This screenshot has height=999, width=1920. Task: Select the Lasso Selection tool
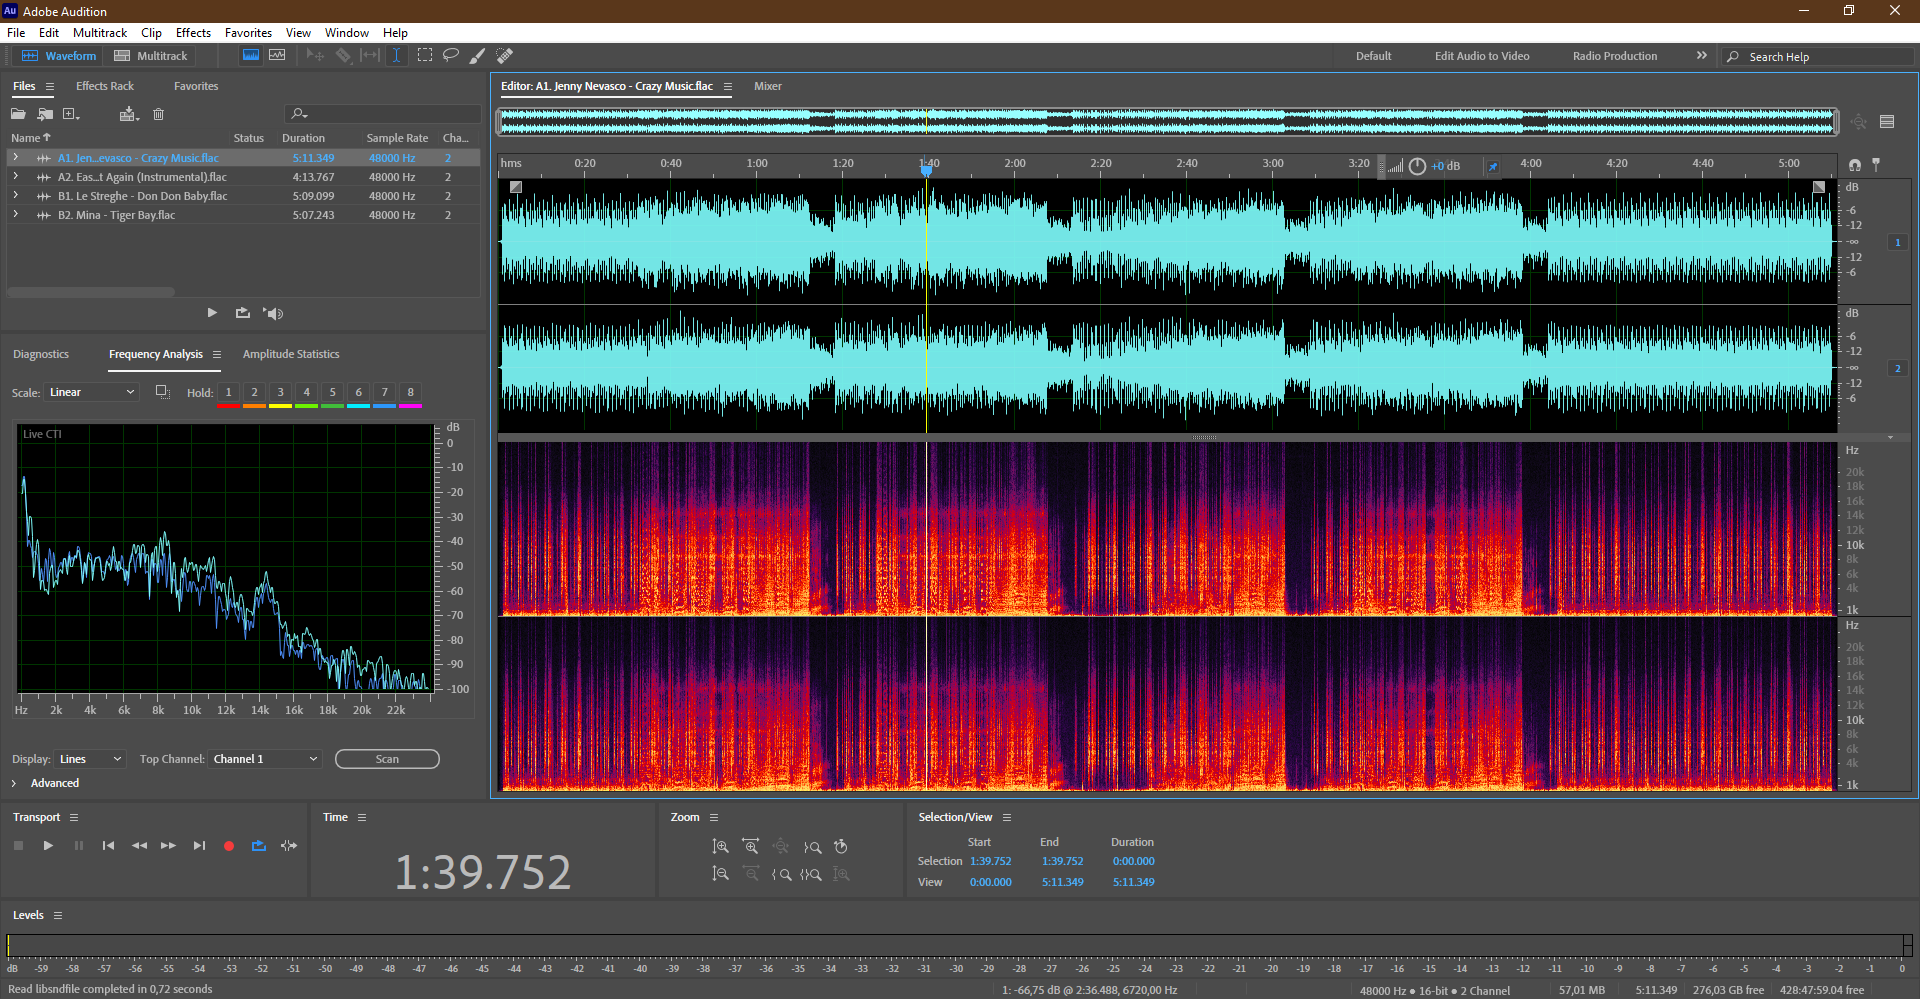(451, 56)
